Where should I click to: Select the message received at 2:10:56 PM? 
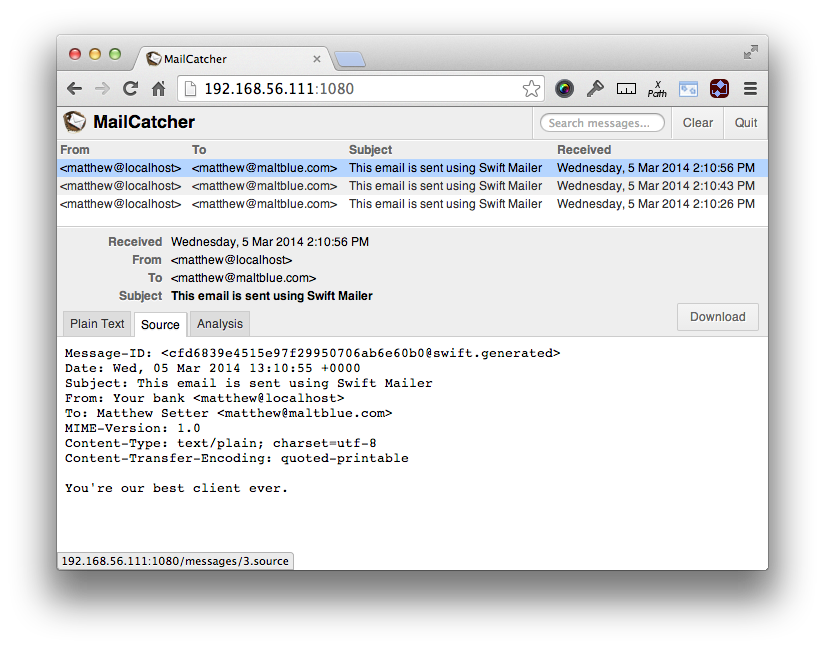pyautogui.click(x=412, y=168)
